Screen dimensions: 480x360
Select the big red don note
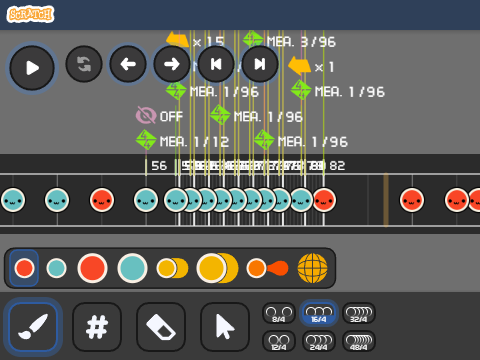[x=92, y=268]
